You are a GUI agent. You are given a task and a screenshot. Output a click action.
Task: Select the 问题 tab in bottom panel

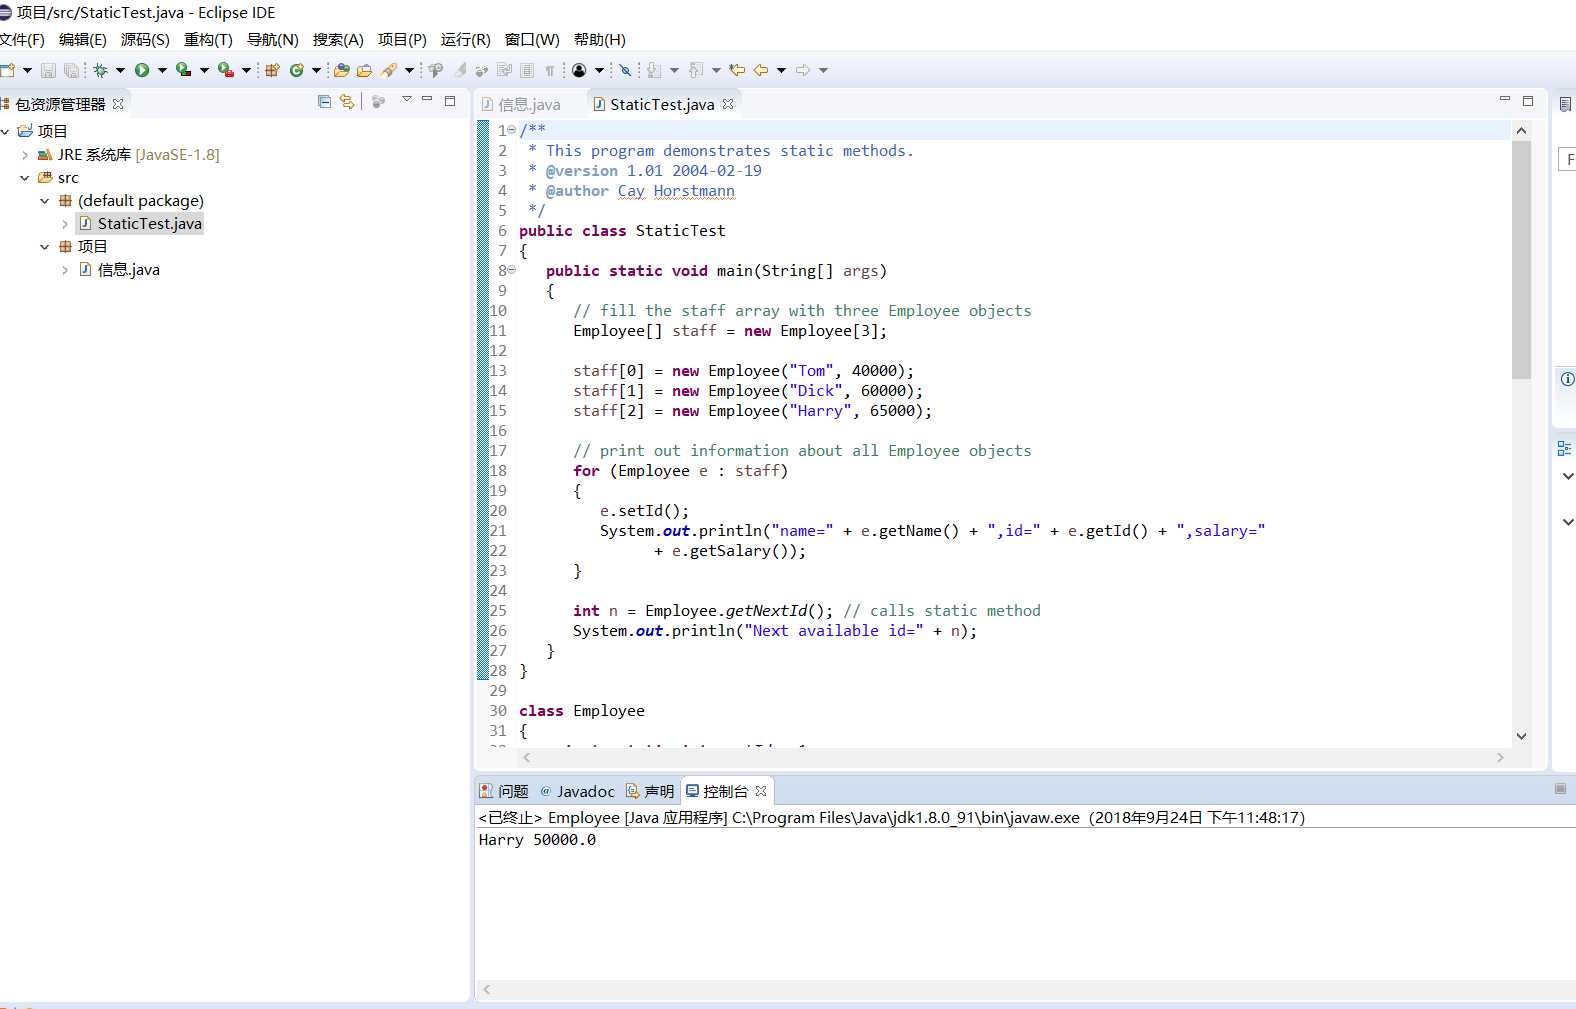pos(504,791)
